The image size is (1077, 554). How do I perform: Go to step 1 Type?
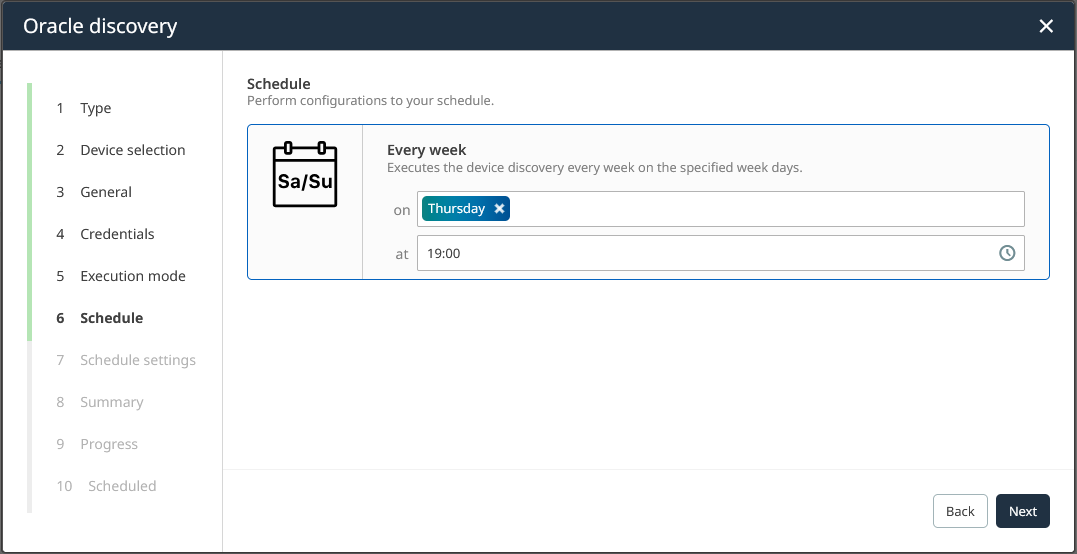[95, 108]
